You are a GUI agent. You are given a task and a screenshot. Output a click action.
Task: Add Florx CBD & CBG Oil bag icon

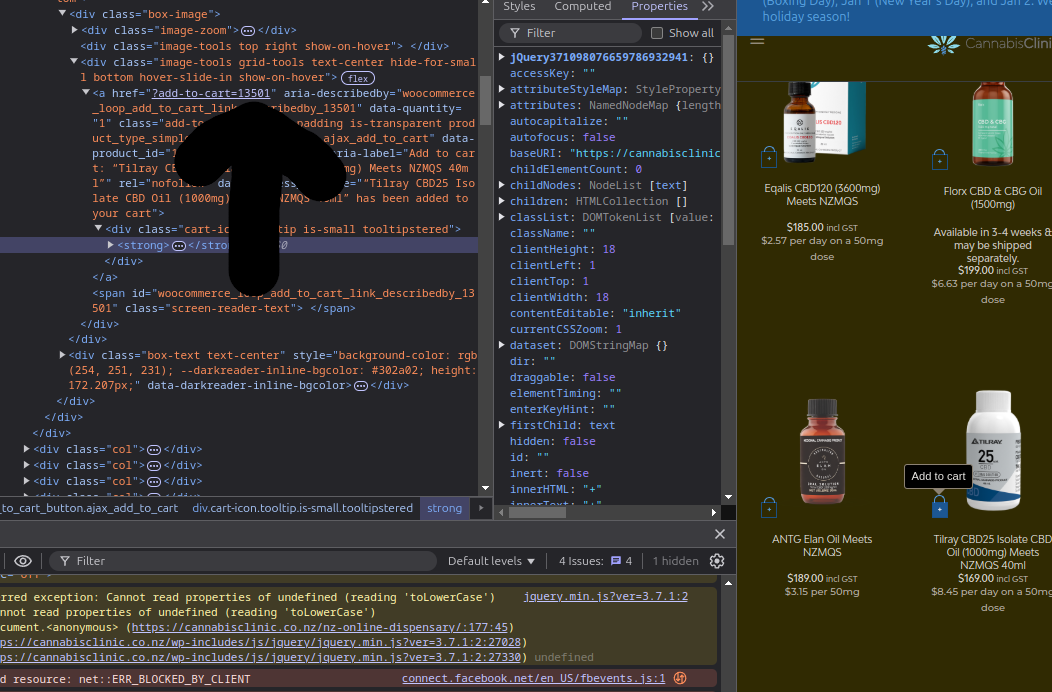(x=939, y=160)
